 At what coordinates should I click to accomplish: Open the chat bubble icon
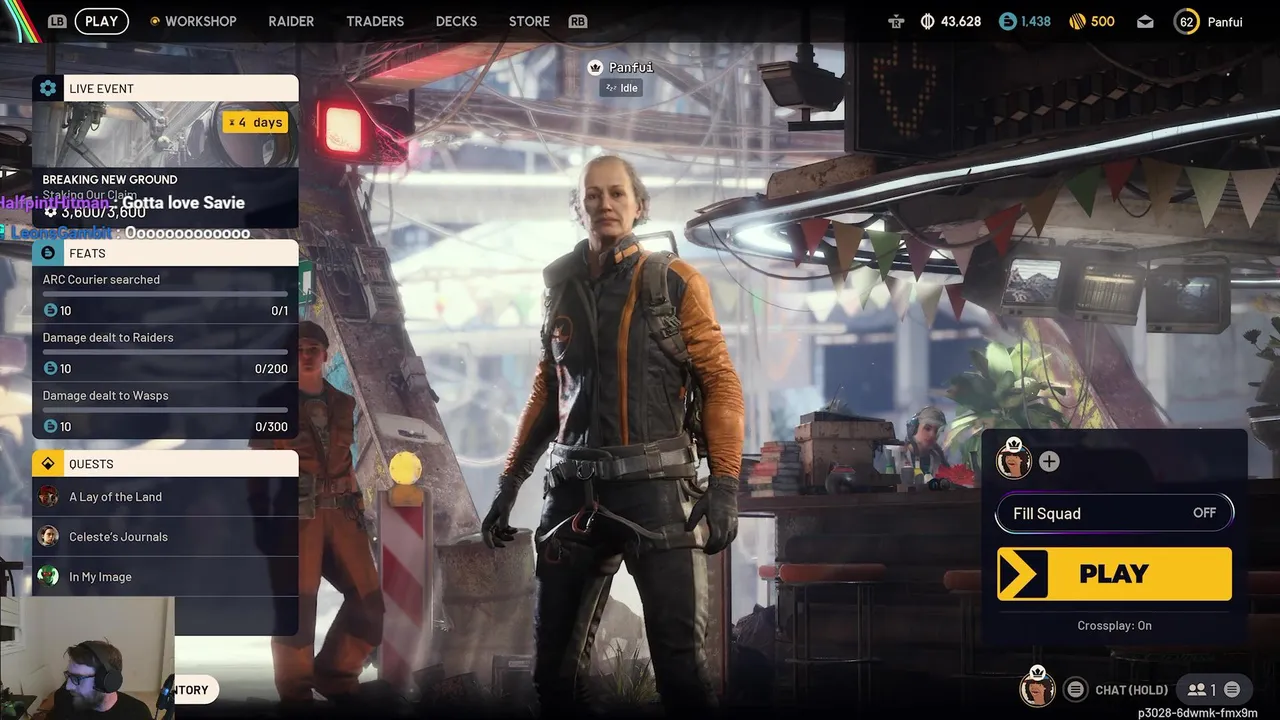(x=1075, y=689)
